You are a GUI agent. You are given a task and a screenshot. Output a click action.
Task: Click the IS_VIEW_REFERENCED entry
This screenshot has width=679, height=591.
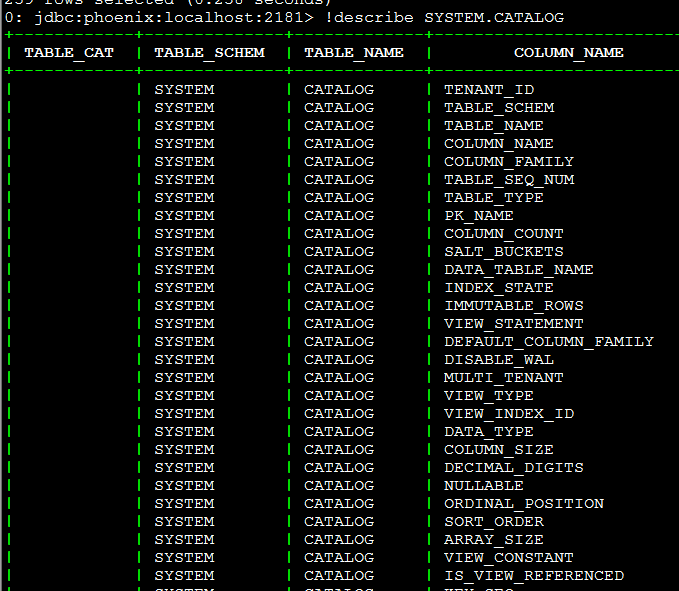click(x=534, y=575)
